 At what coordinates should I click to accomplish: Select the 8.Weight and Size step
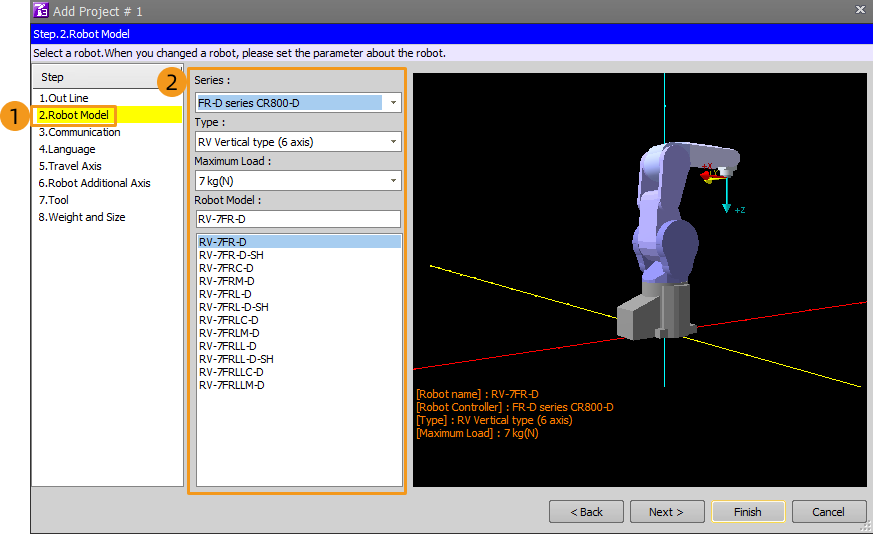click(82, 217)
